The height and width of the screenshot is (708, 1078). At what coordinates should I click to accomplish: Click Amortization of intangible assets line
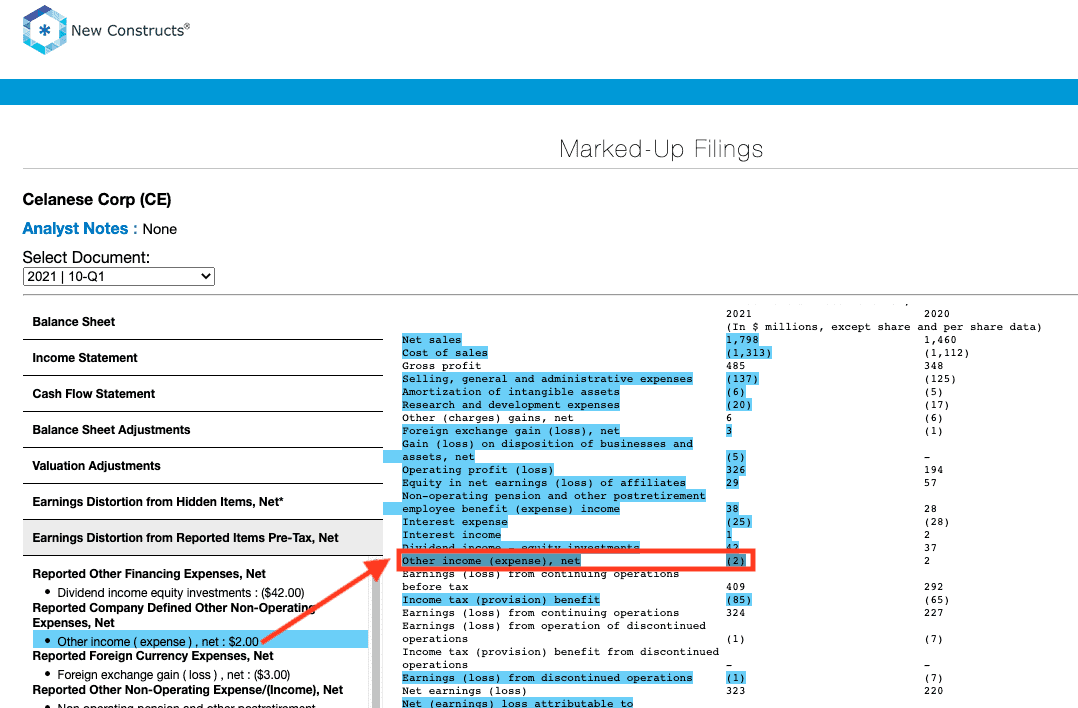(x=511, y=392)
